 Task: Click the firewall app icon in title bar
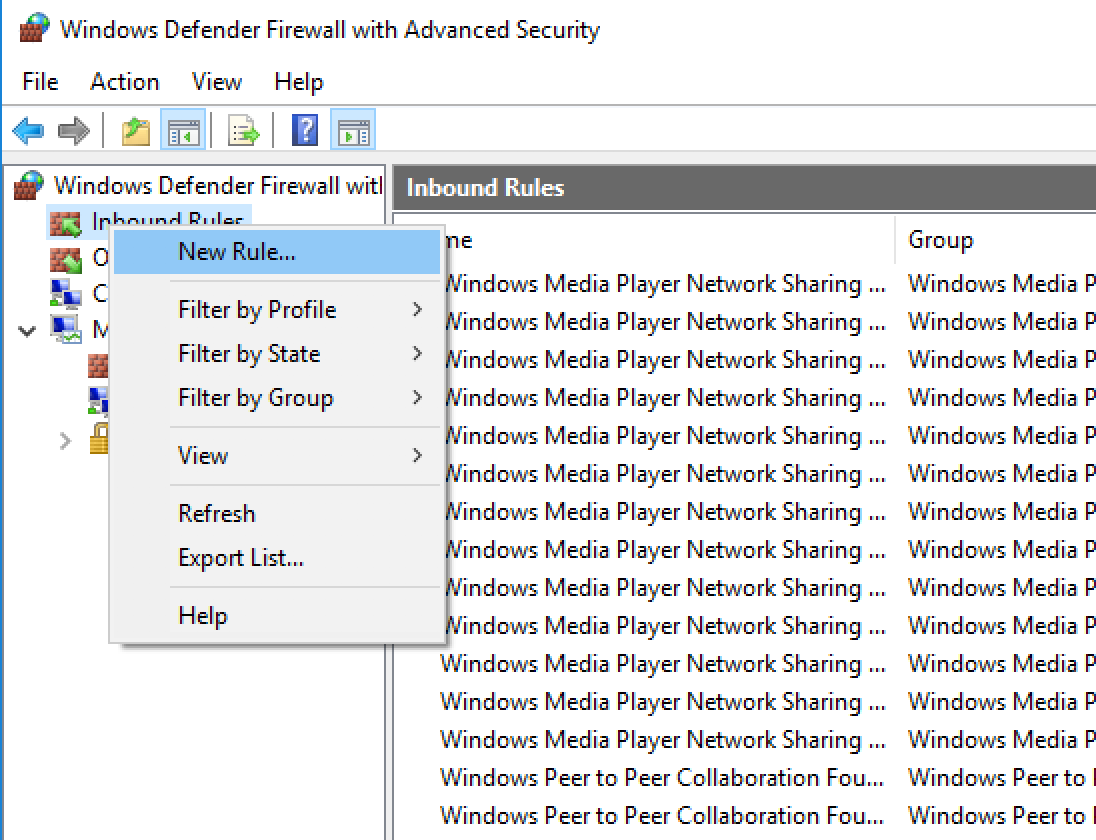pyautogui.click(x=34, y=29)
